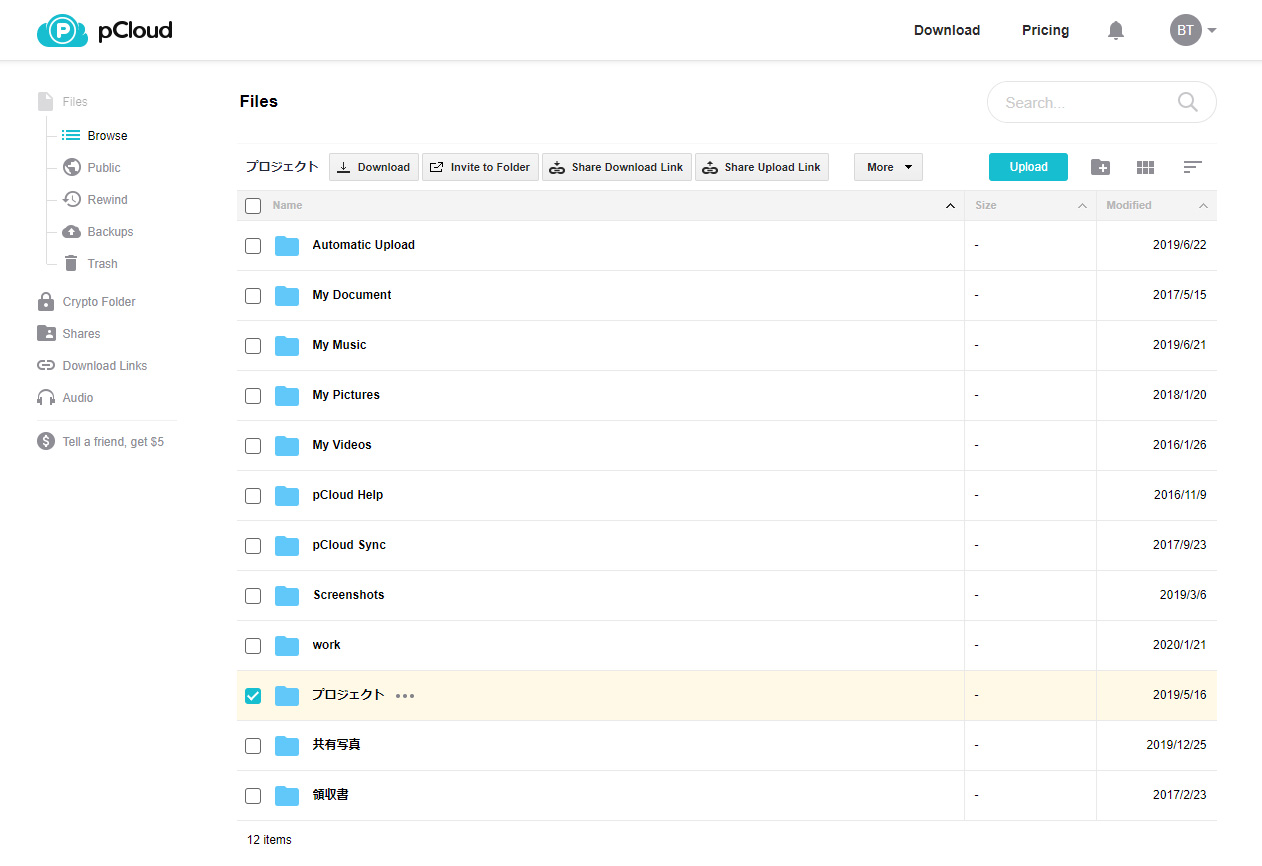Screen dimensions: 1262x866
Task: Click the Public globe icon
Action: tap(71, 167)
